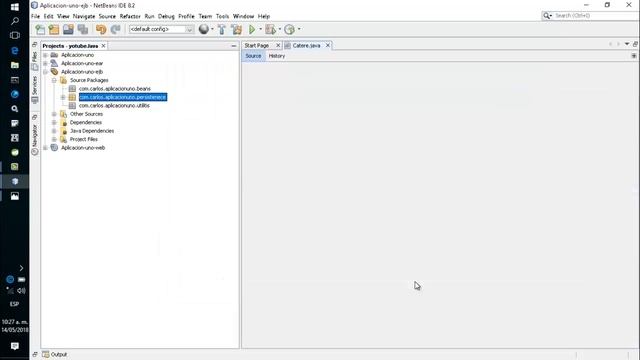Expand the Java Dependencies node
The image size is (640, 360).
pos(54,131)
